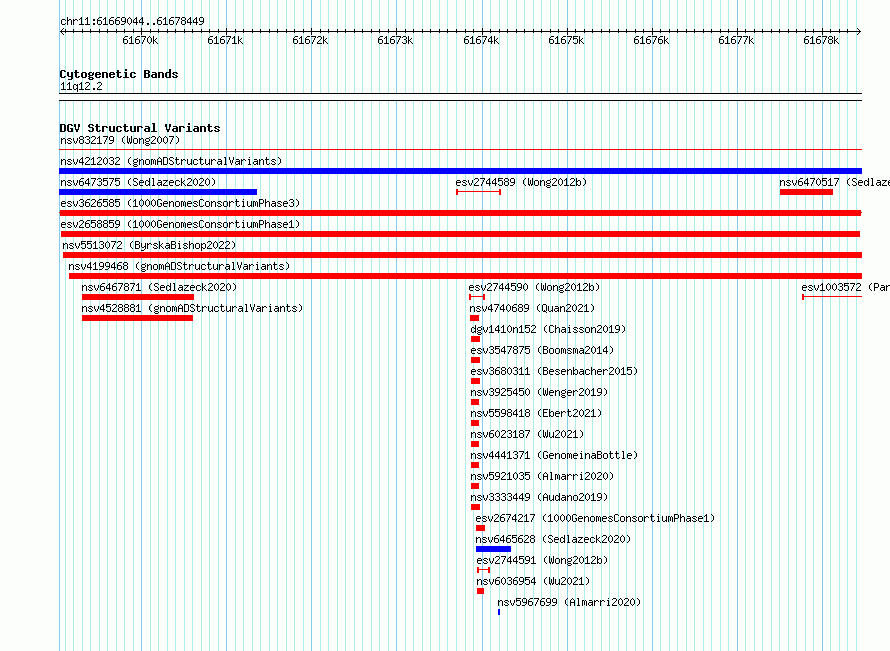Select the small red block under nsv4740689

pyautogui.click(x=475, y=318)
